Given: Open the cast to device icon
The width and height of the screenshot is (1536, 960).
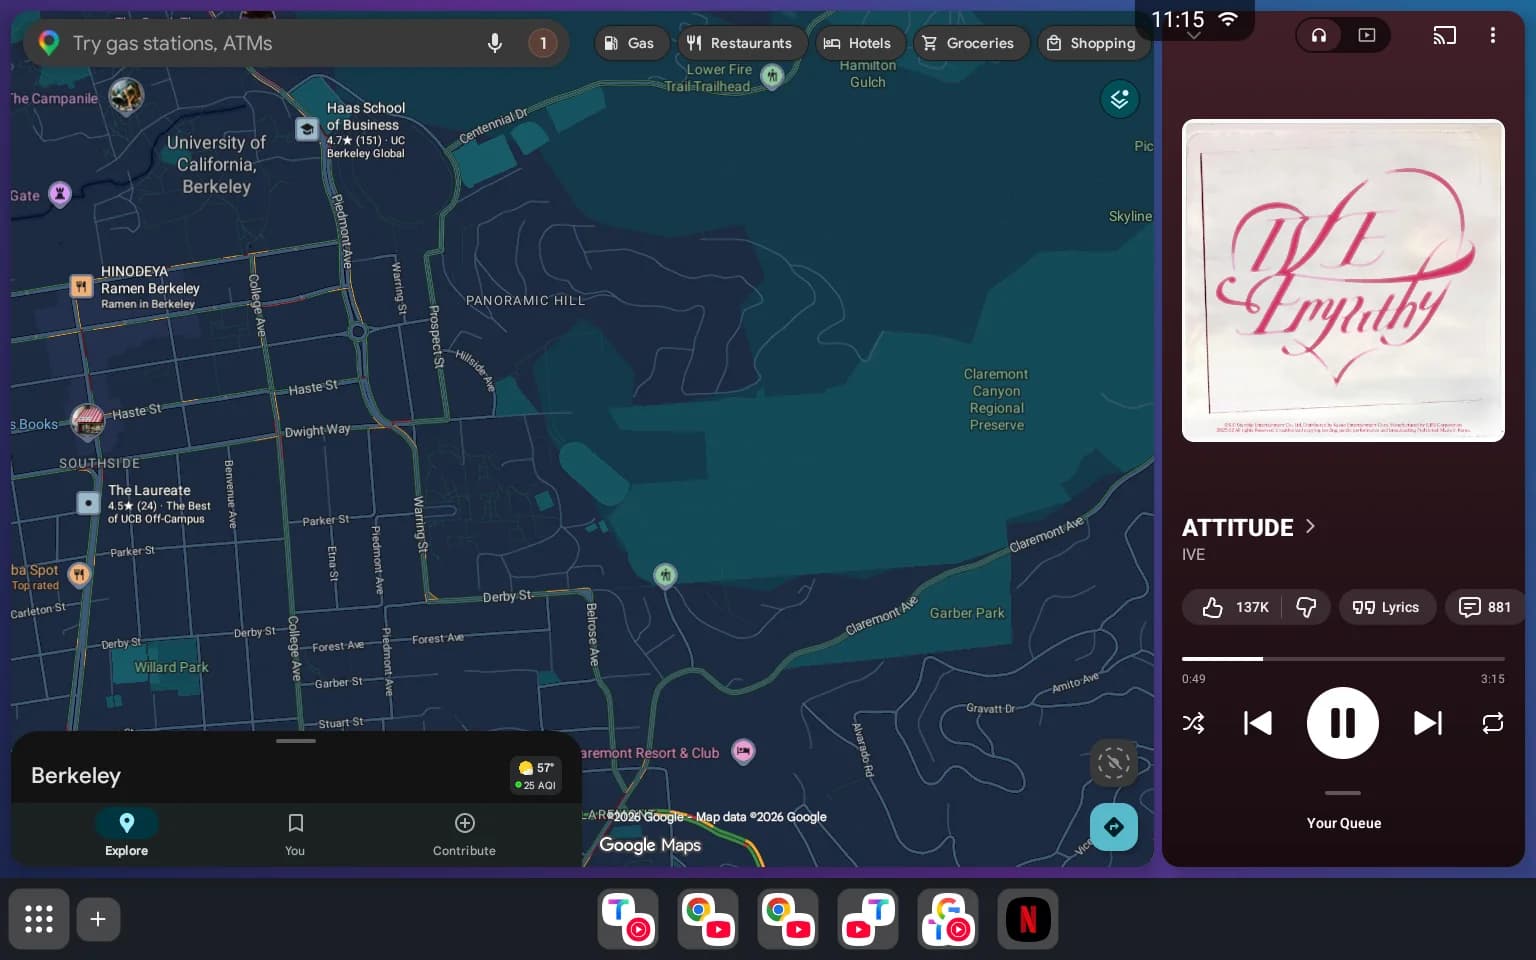Looking at the screenshot, I should pyautogui.click(x=1444, y=35).
